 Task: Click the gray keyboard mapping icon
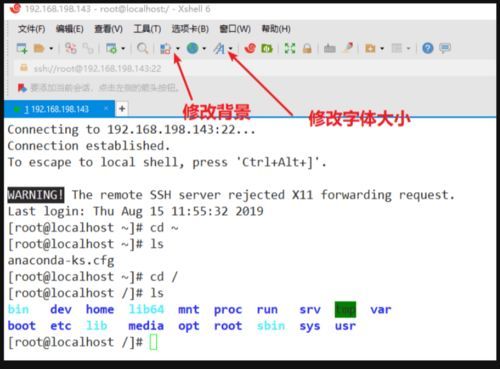pyautogui.click(x=330, y=49)
